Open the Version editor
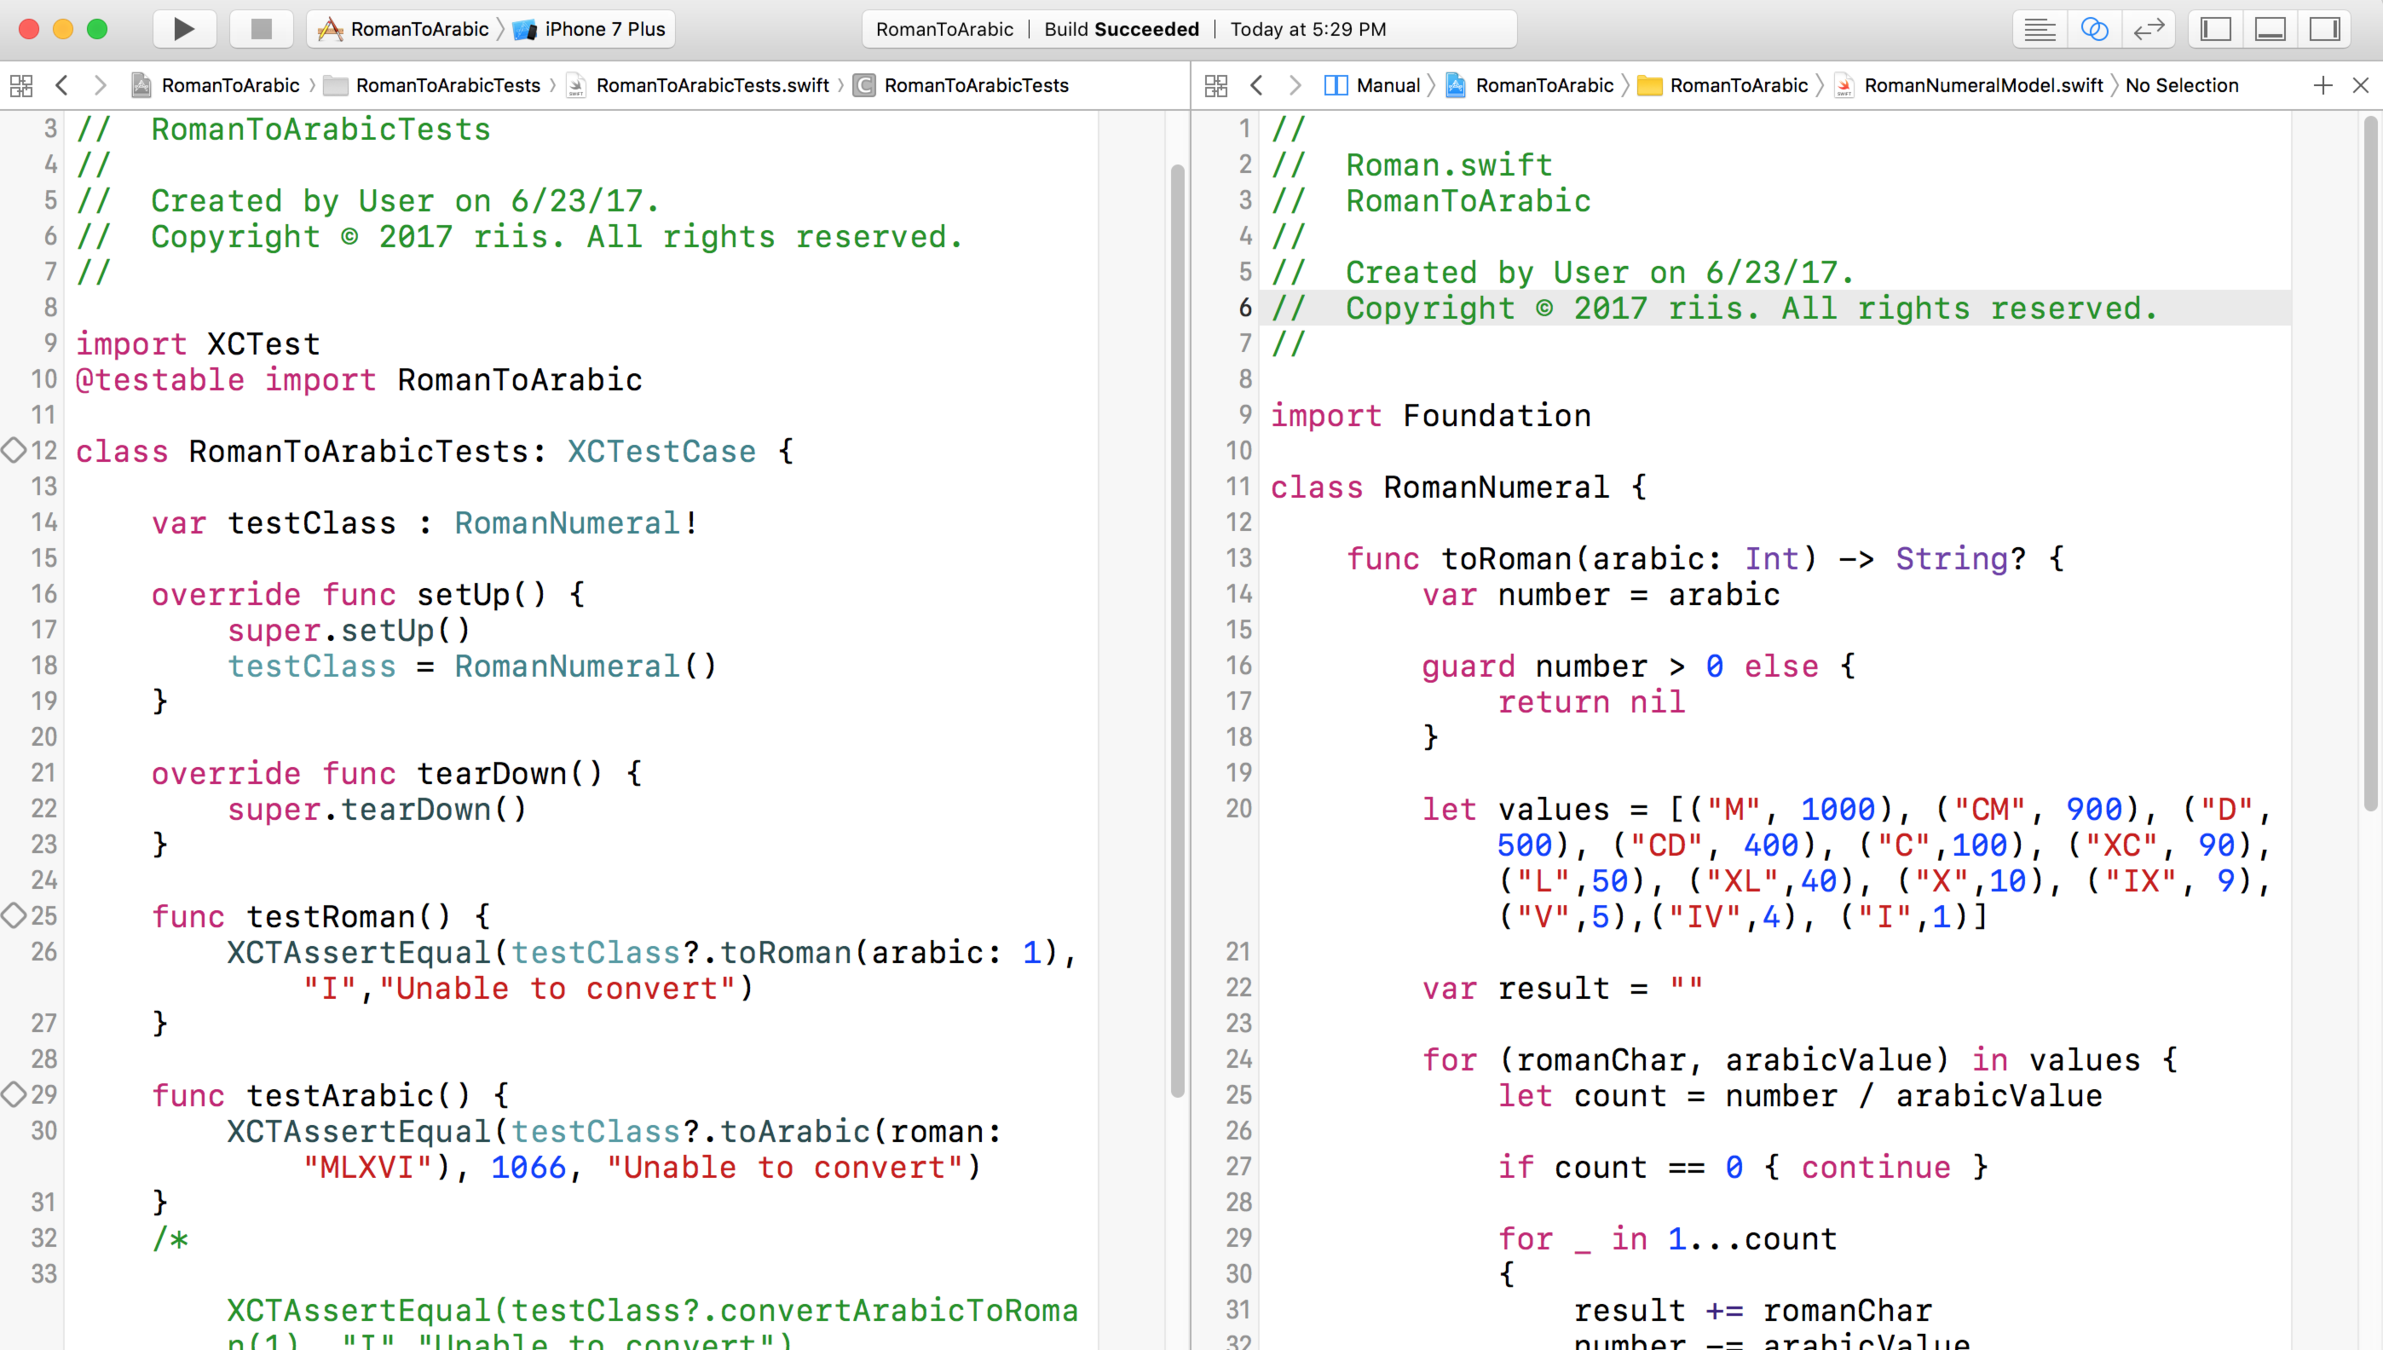This screenshot has width=2383, height=1350. 2148,29
